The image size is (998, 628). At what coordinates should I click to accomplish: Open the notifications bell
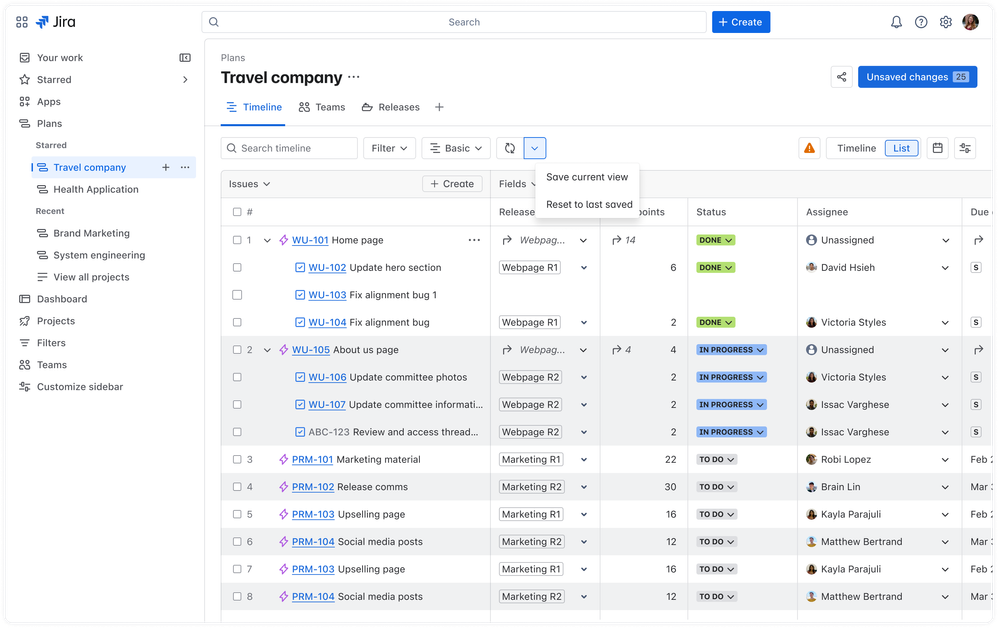tap(896, 22)
